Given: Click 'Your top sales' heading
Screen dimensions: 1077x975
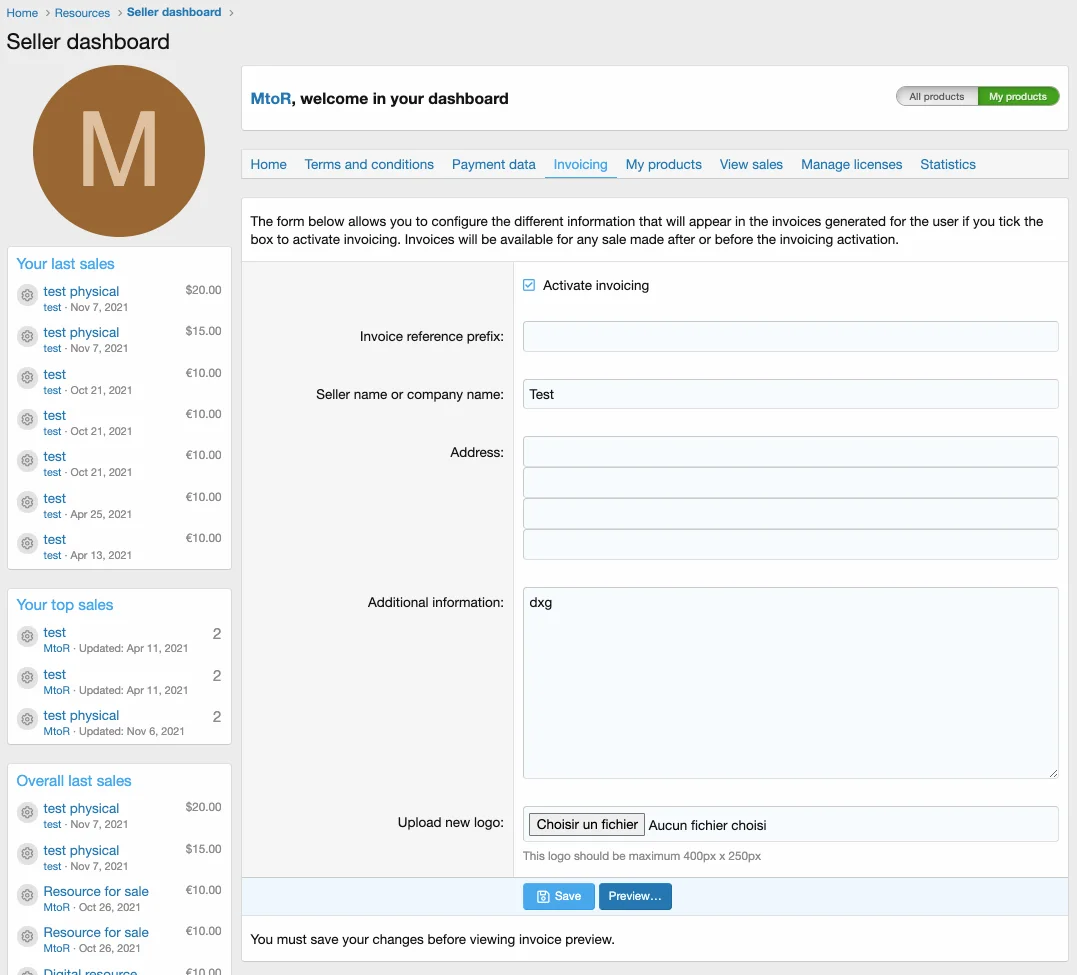Looking at the screenshot, I should pos(65,605).
